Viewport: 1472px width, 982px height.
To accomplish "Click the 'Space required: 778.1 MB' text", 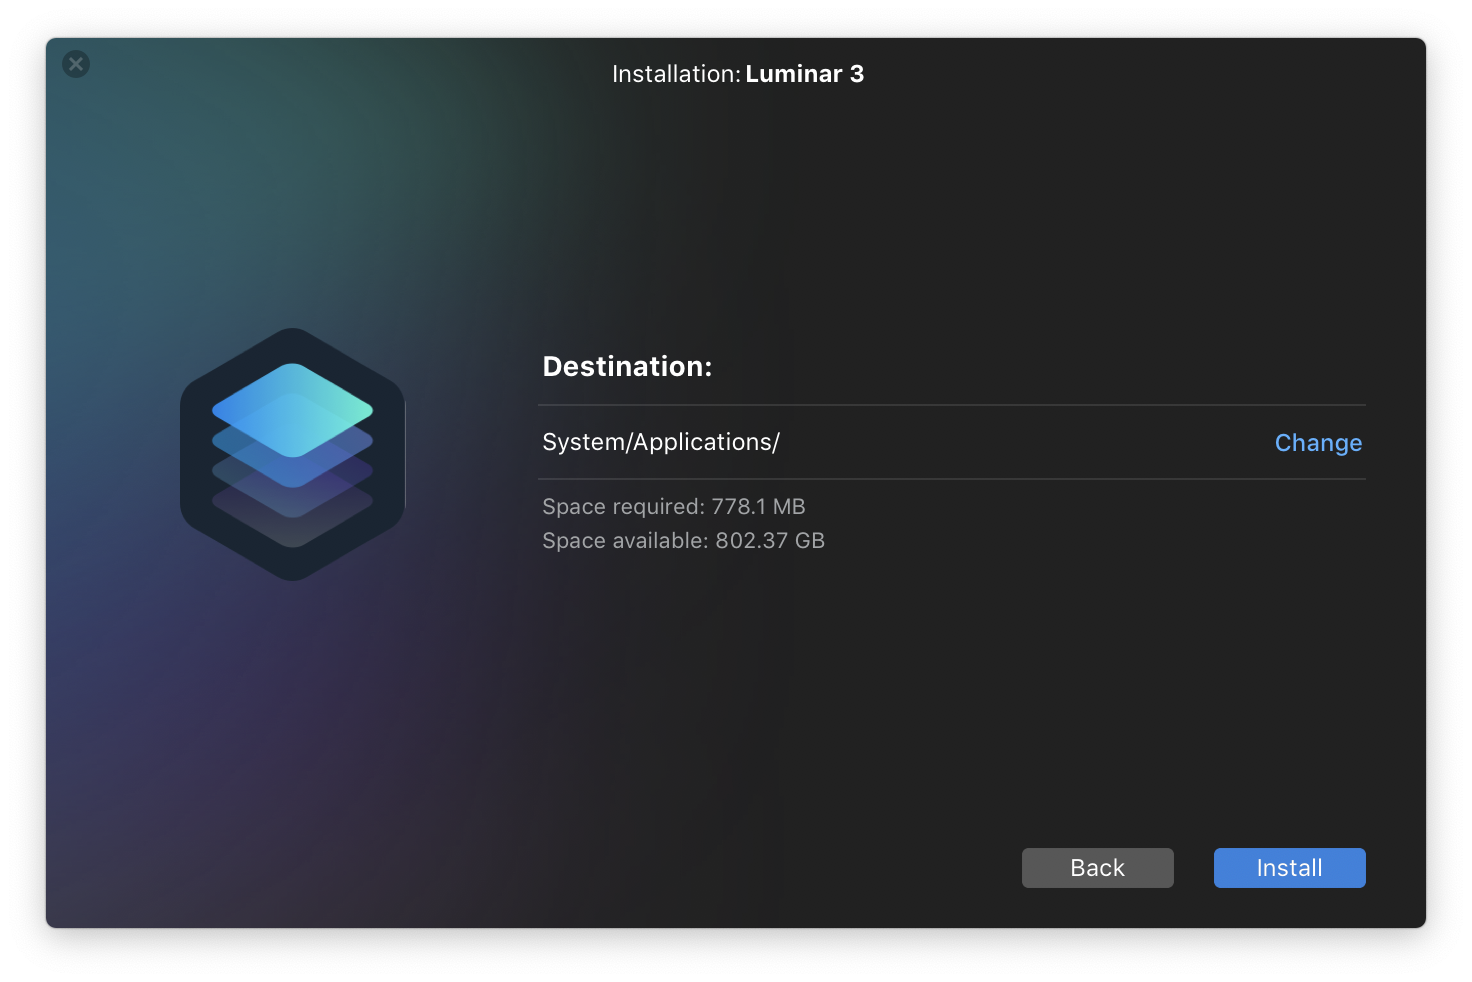I will point(674,507).
